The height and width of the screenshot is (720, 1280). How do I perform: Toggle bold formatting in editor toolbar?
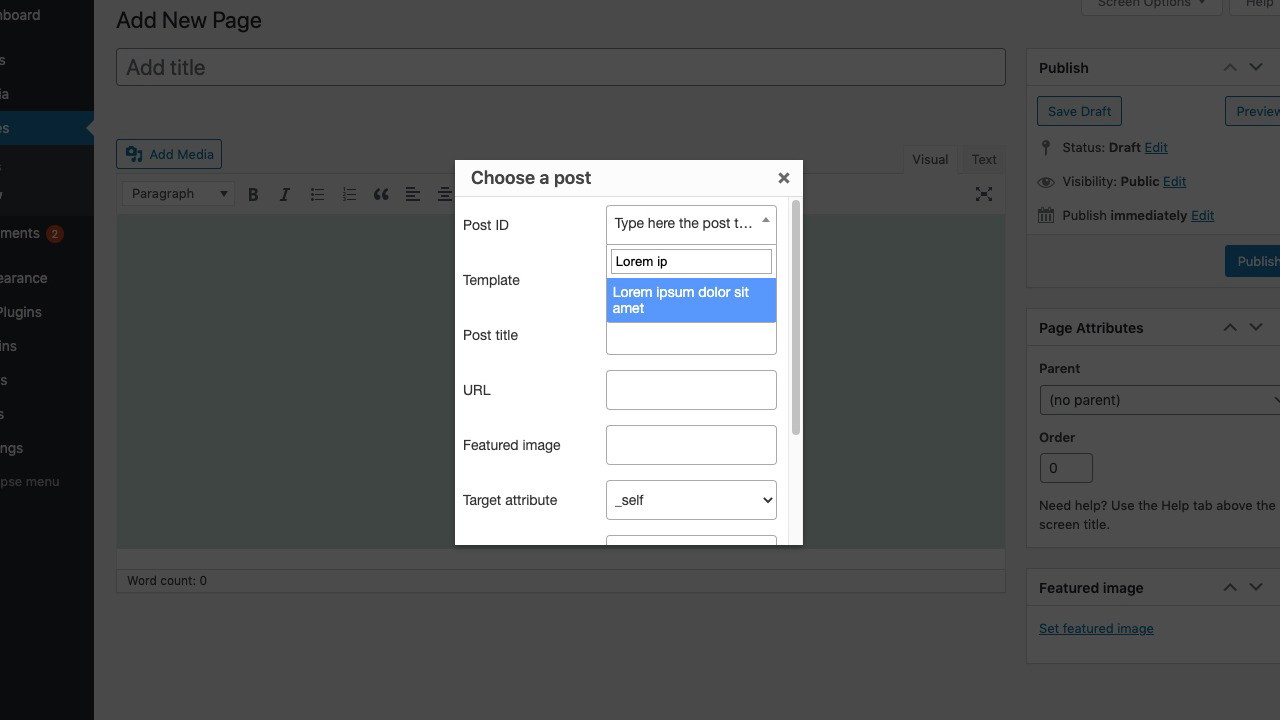tap(253, 194)
